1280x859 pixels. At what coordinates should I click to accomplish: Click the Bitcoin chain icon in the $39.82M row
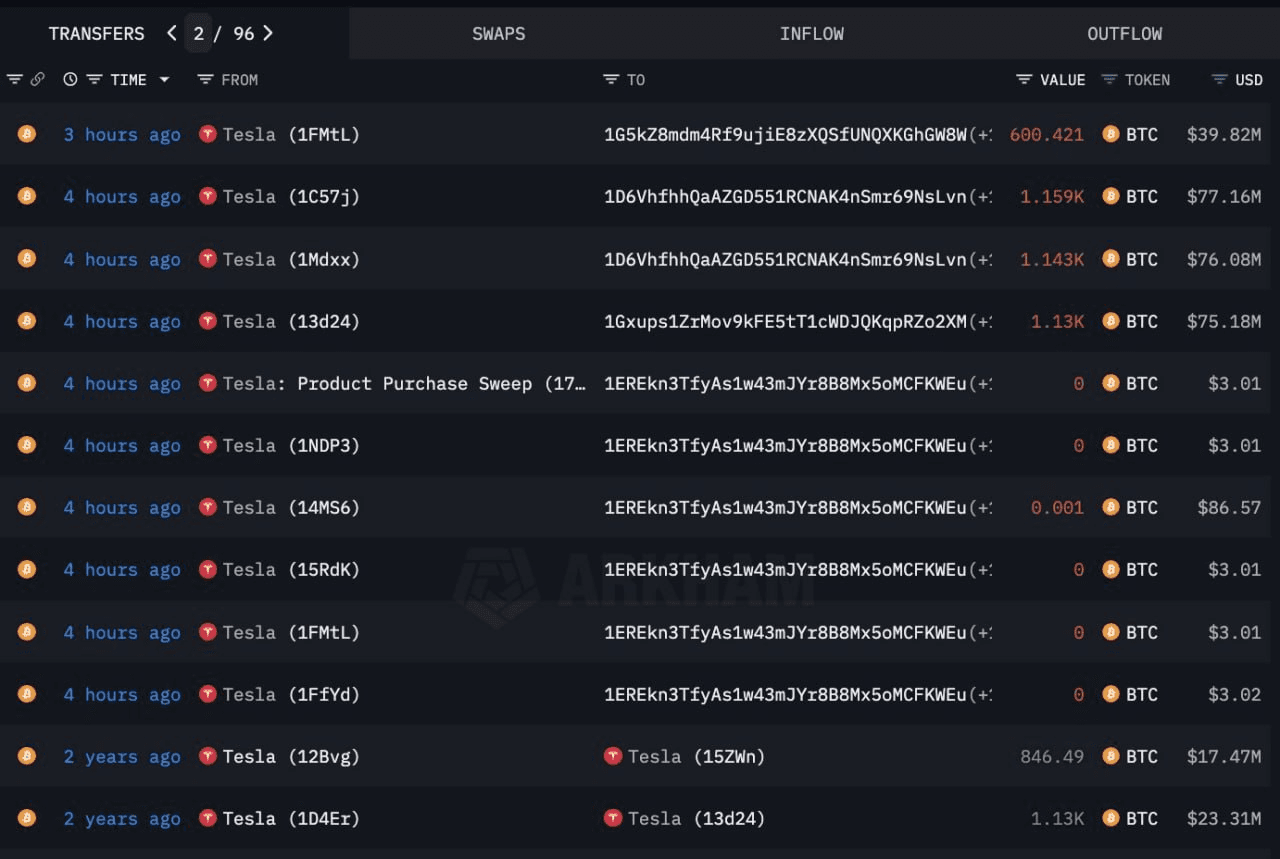[27, 133]
